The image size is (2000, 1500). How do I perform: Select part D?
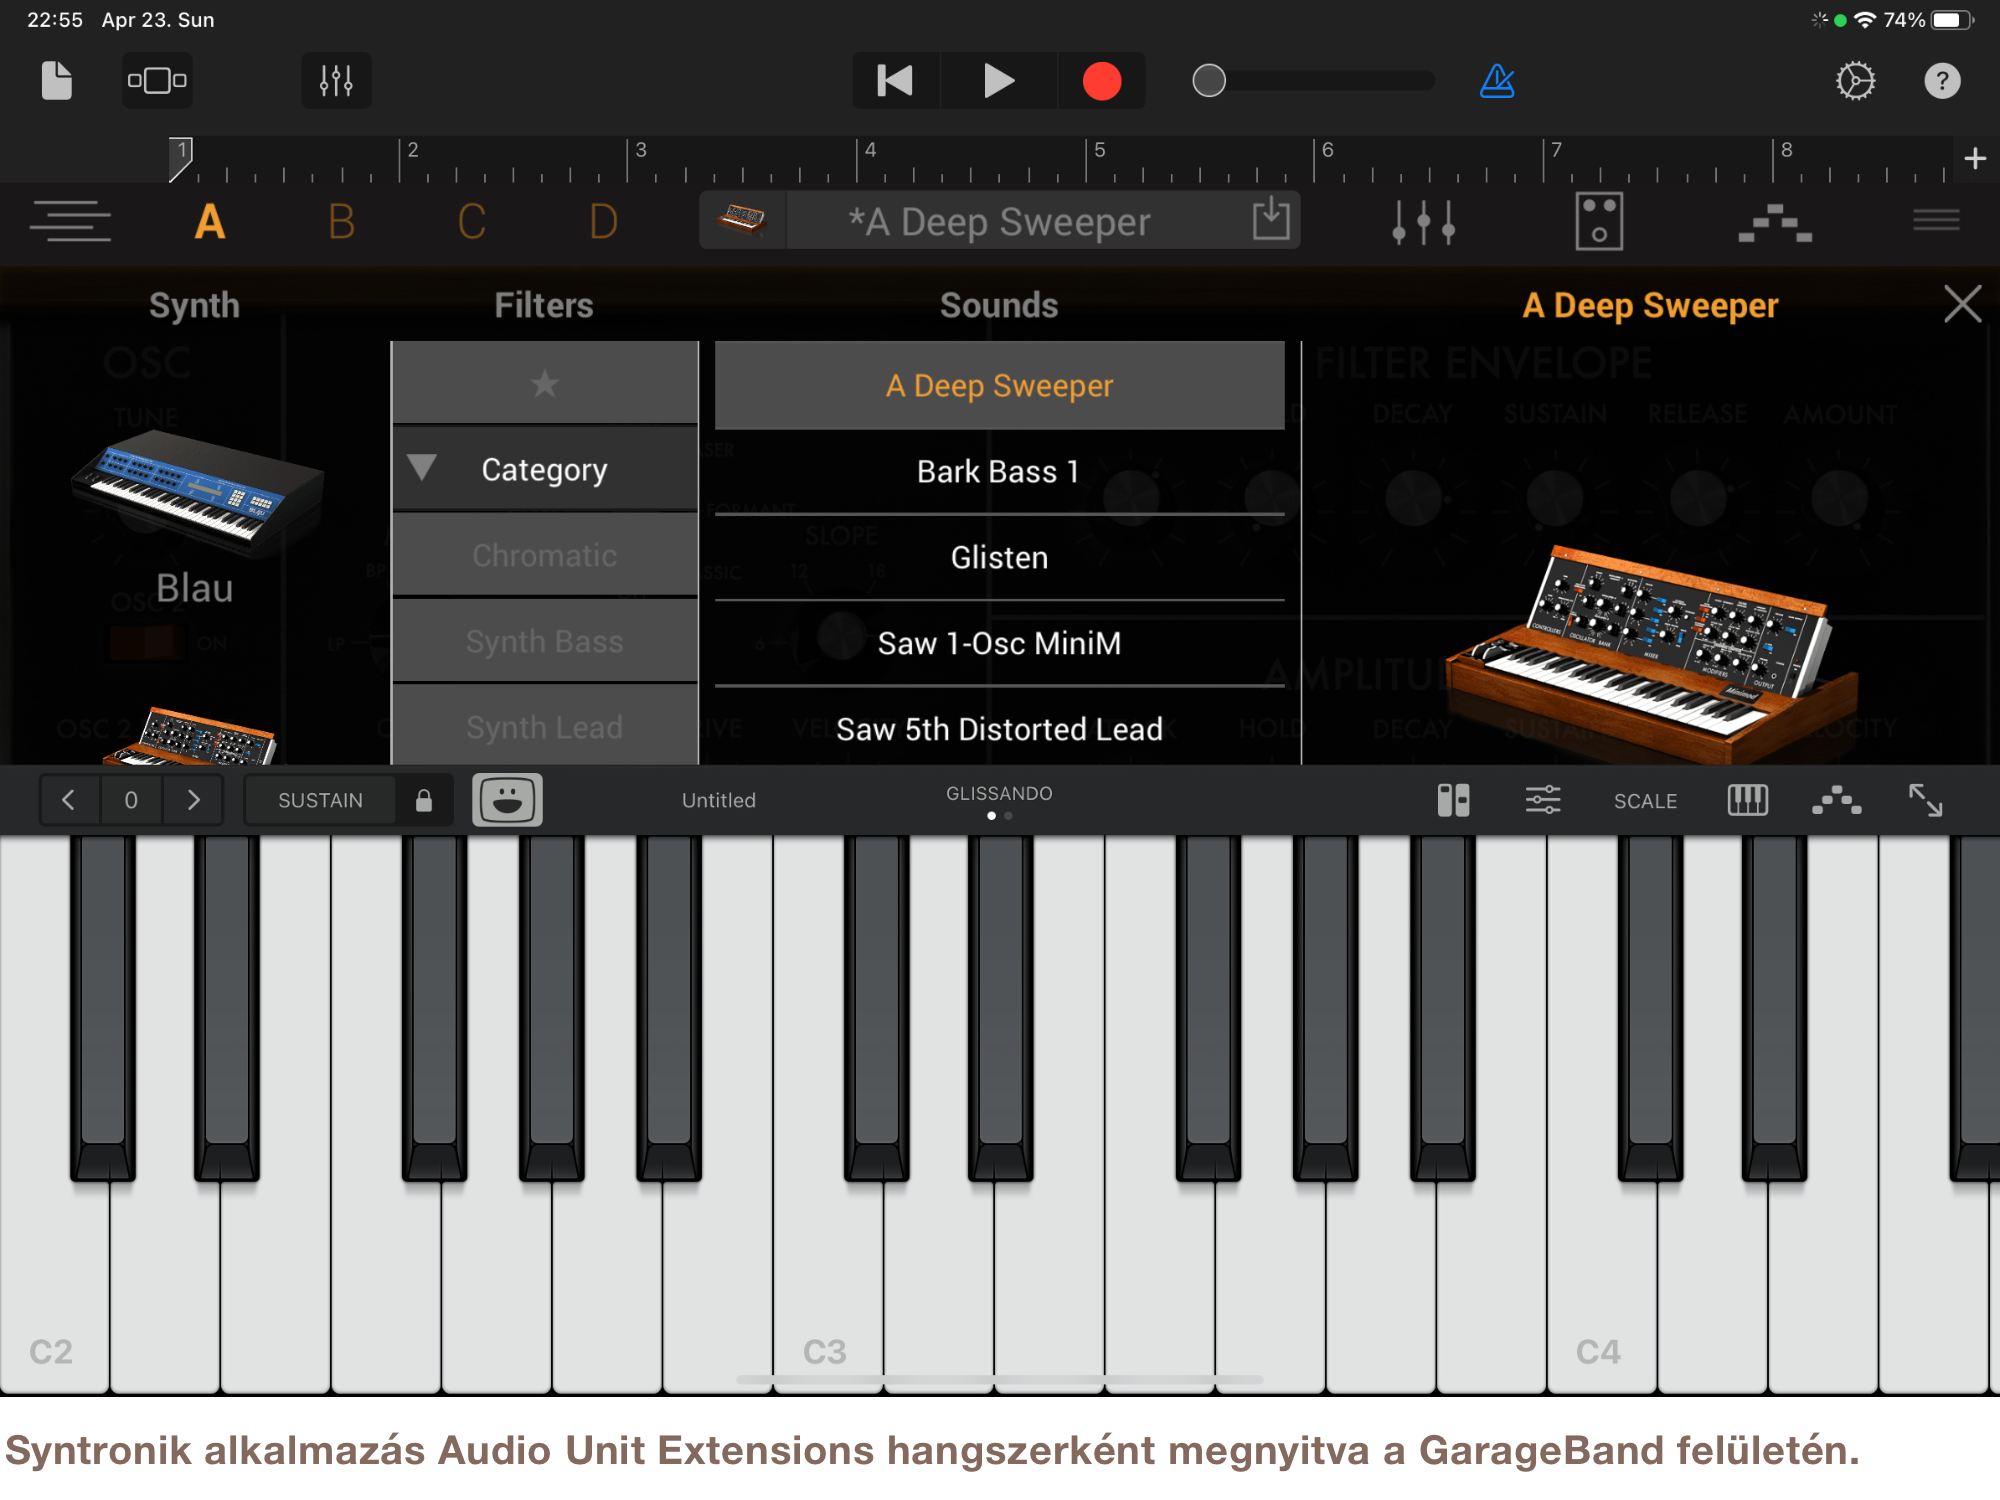pos(603,221)
